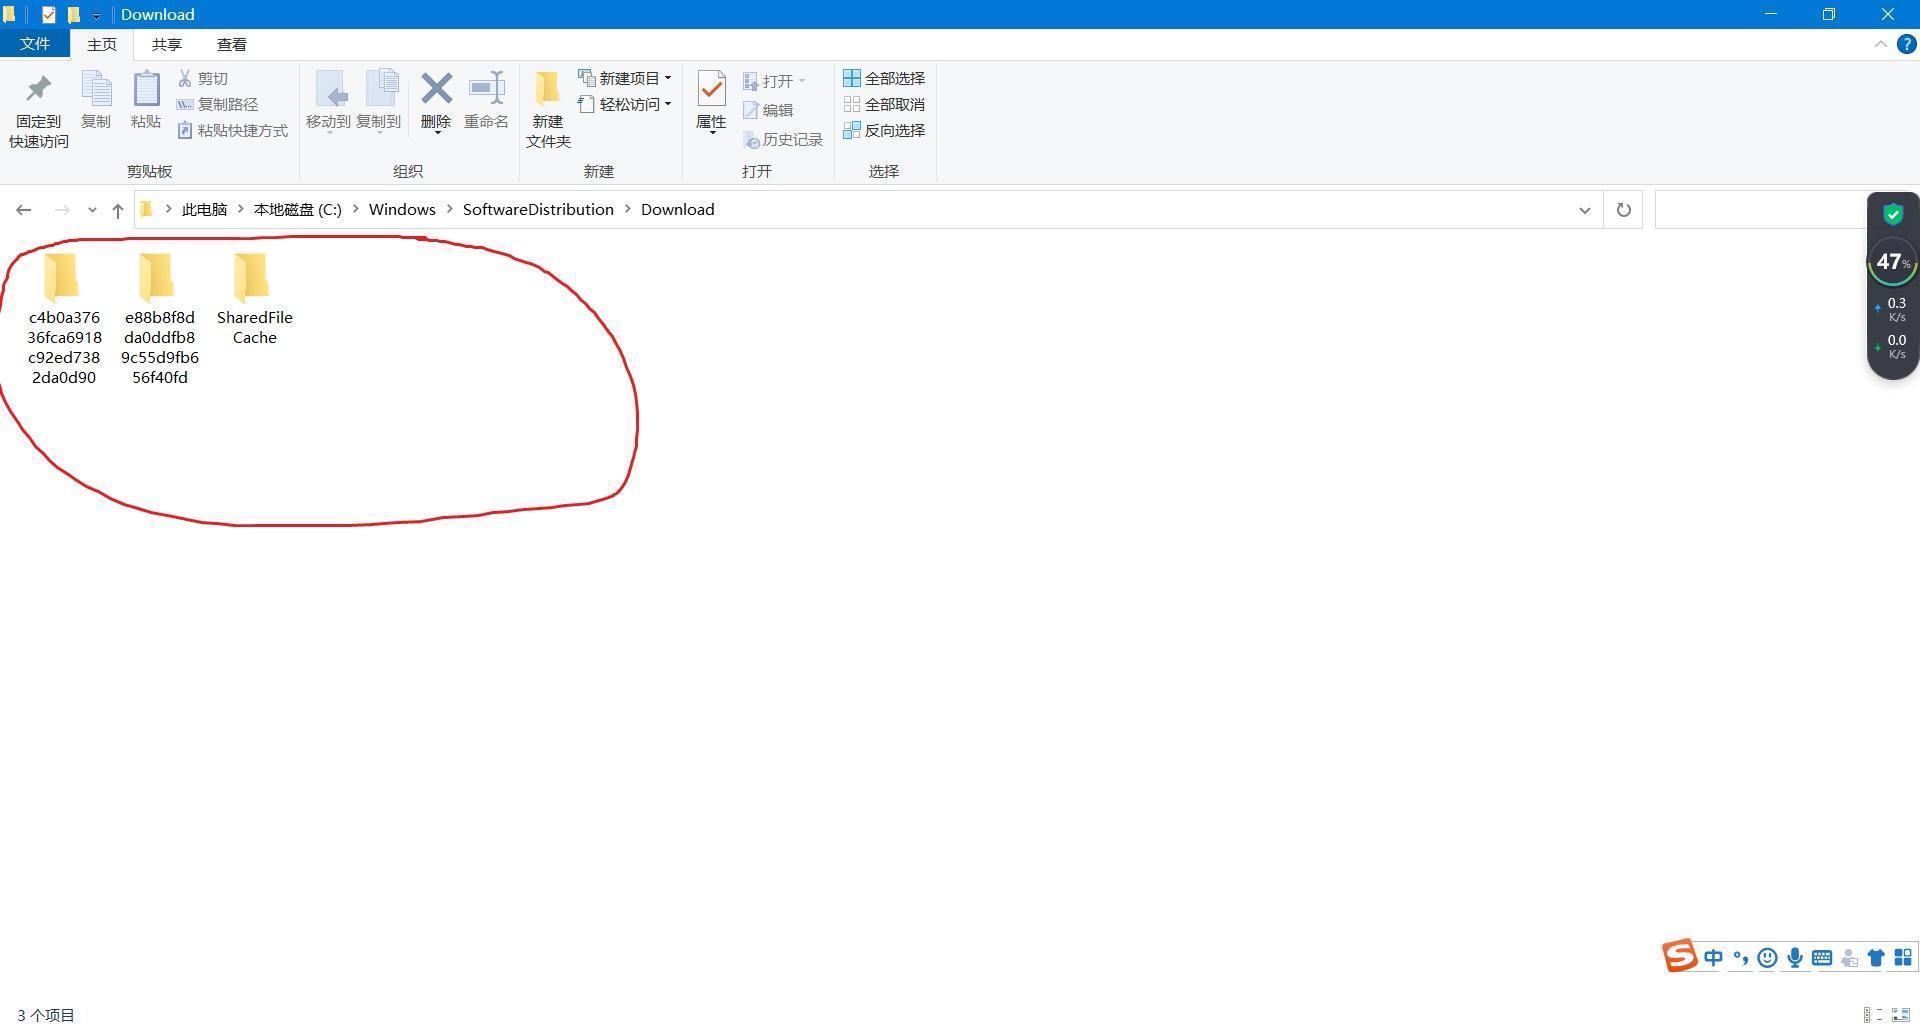Select 剪切 cut in ribbon
This screenshot has height=1028, width=1920.
[203, 78]
